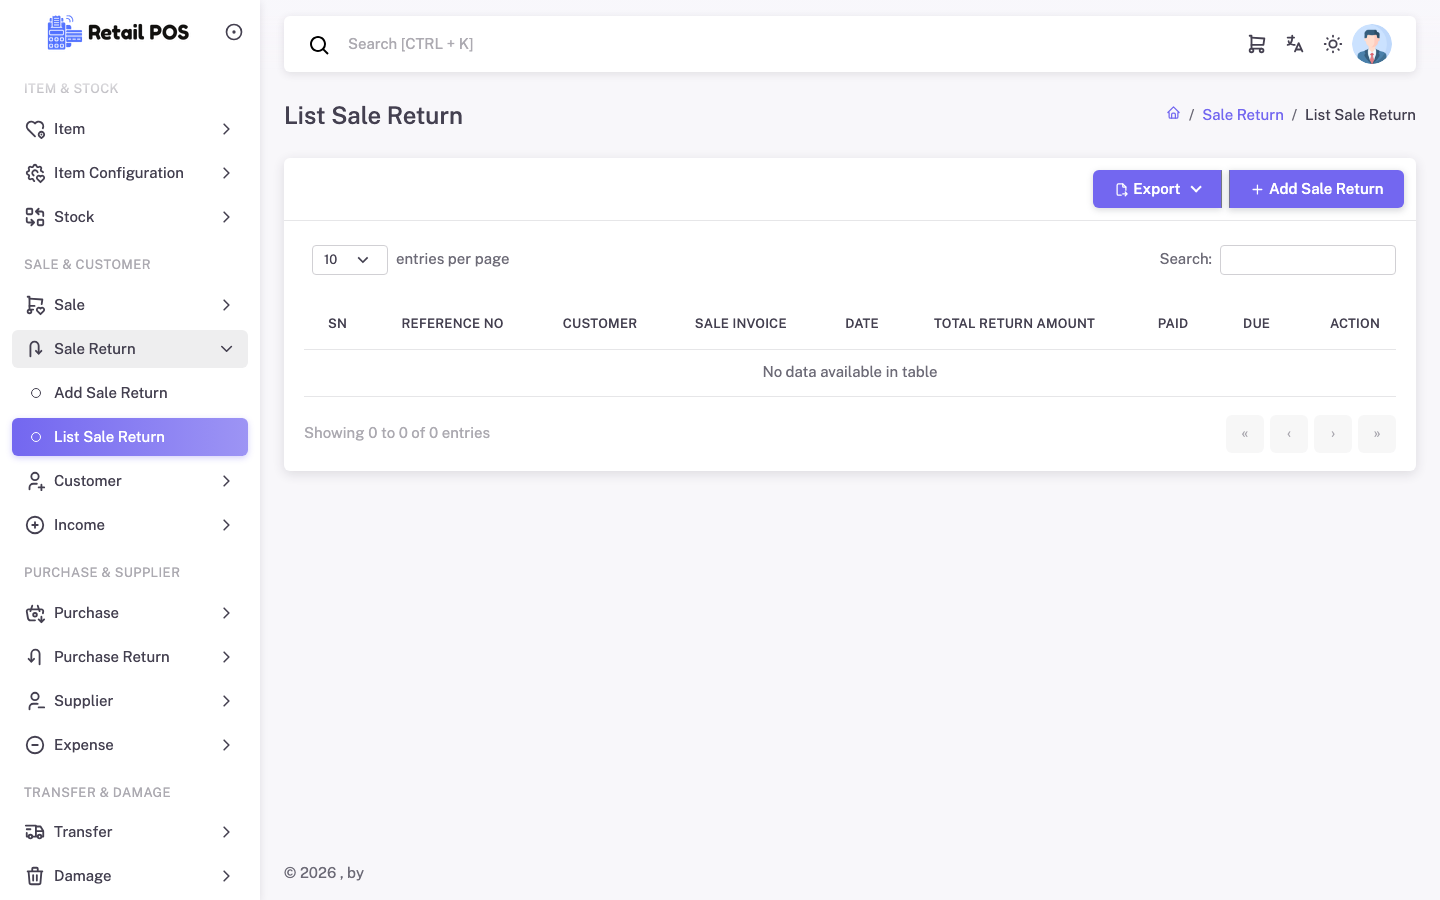
Task: Open the entries per page dropdown
Action: coord(350,260)
